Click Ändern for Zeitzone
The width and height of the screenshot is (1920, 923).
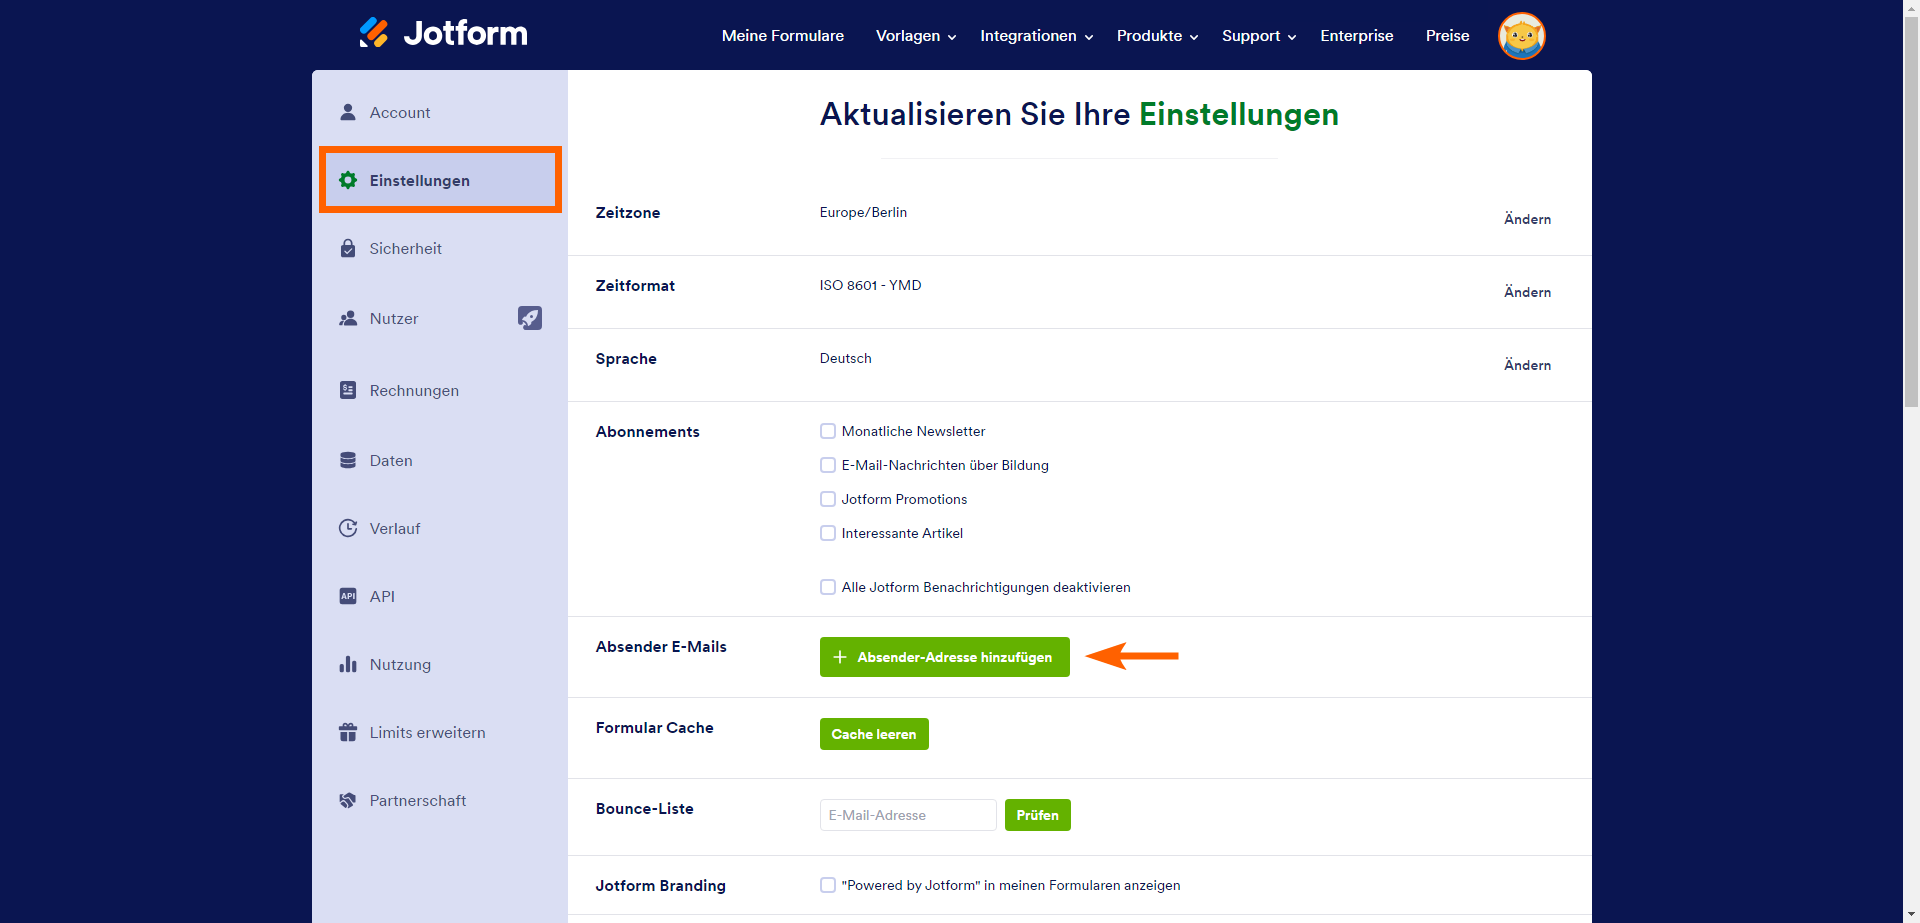point(1528,219)
